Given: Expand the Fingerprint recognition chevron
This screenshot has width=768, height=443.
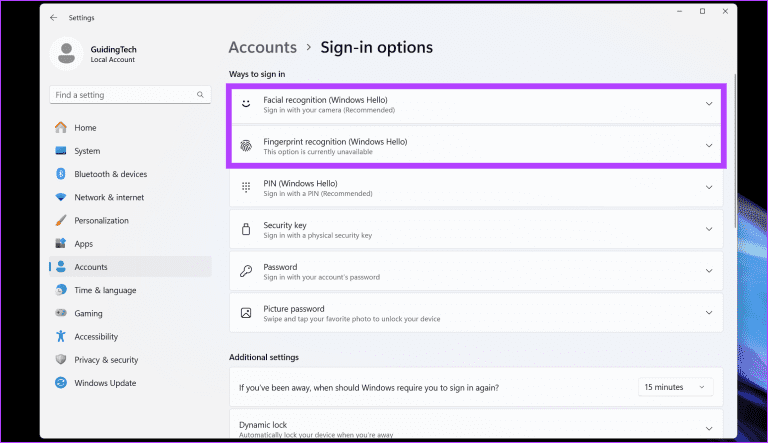Looking at the screenshot, I should (x=709, y=146).
